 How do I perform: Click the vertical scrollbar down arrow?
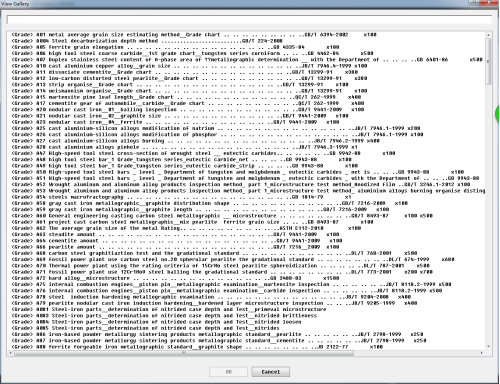488,347
